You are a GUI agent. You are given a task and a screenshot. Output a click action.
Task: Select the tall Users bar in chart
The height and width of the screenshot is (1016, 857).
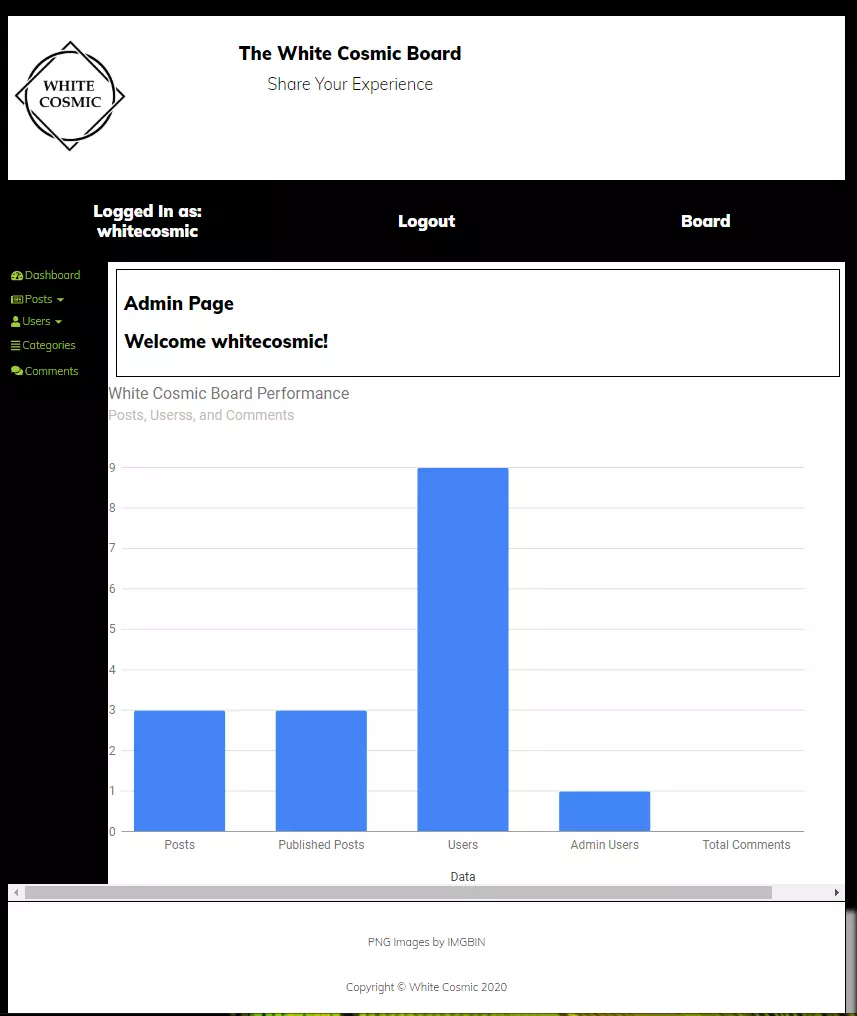coord(462,650)
